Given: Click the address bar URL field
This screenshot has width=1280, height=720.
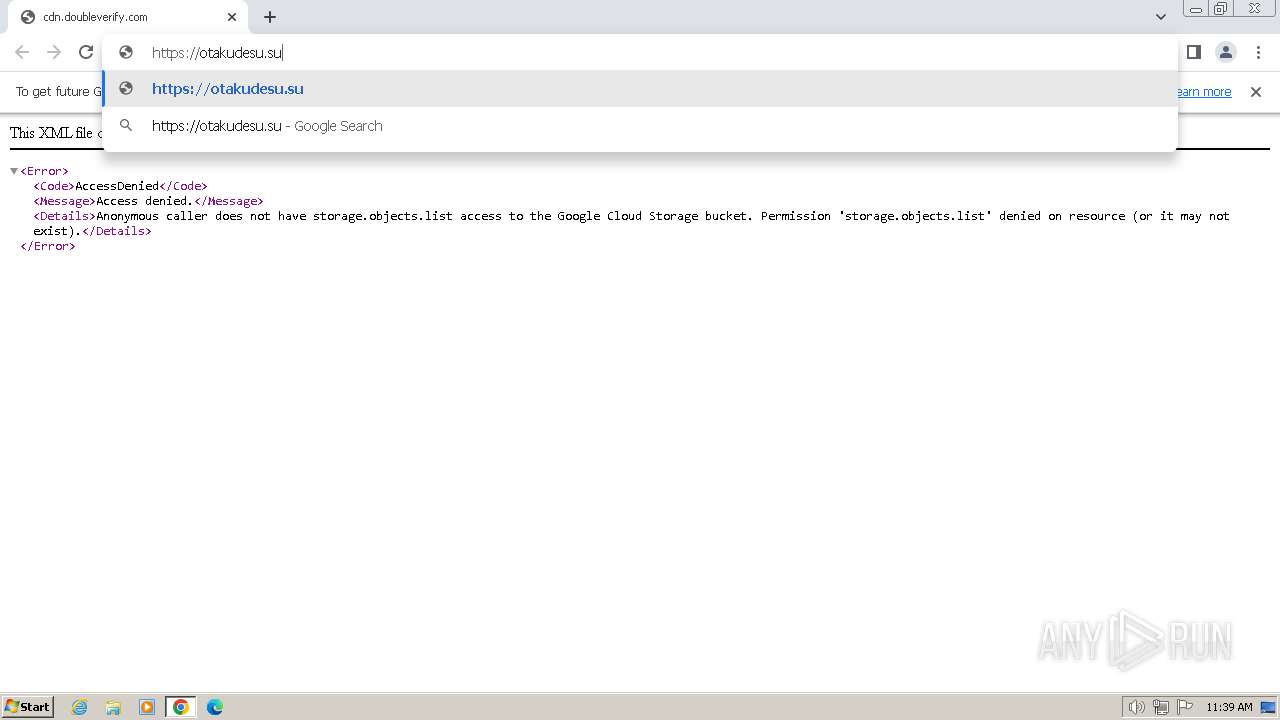Looking at the screenshot, I should (x=640, y=52).
